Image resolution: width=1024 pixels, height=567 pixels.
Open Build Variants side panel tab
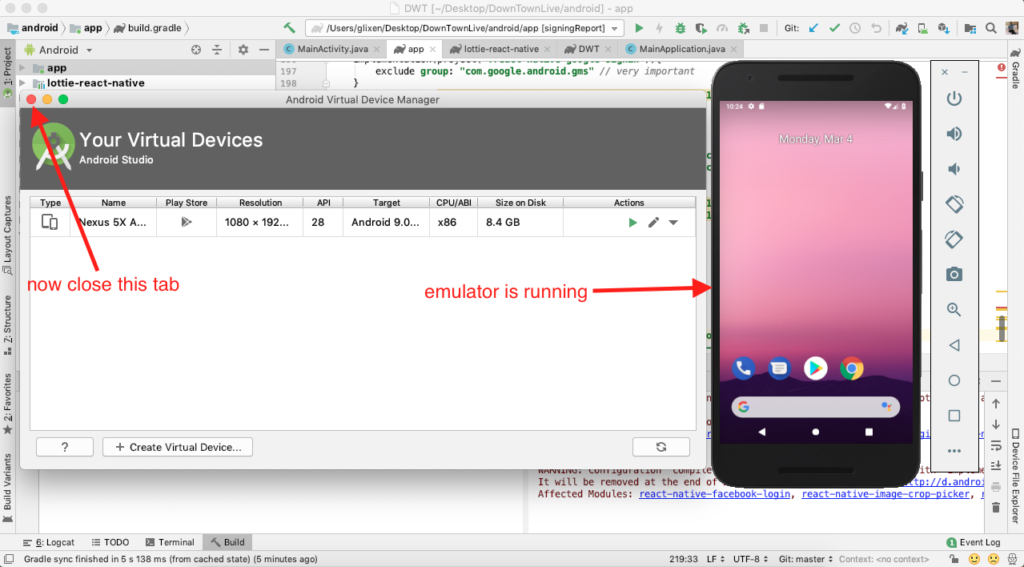[7, 487]
